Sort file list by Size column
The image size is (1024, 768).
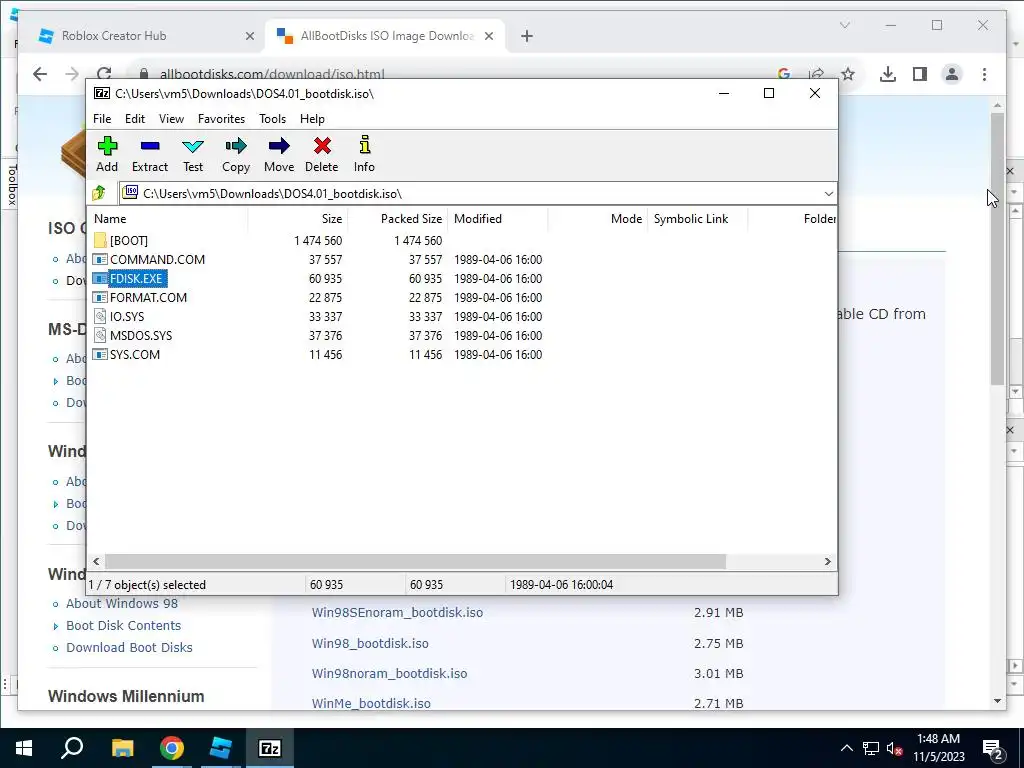pyautogui.click(x=298, y=219)
